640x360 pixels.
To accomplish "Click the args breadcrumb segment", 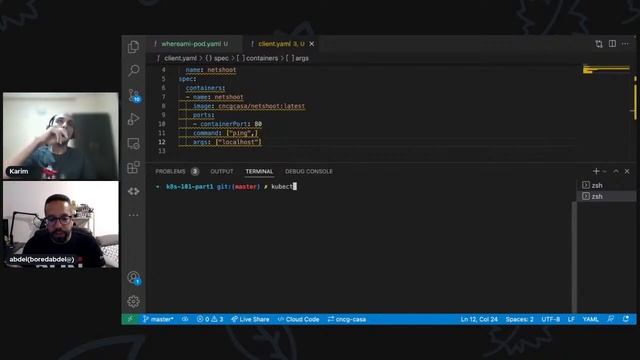I will tap(298, 58).
